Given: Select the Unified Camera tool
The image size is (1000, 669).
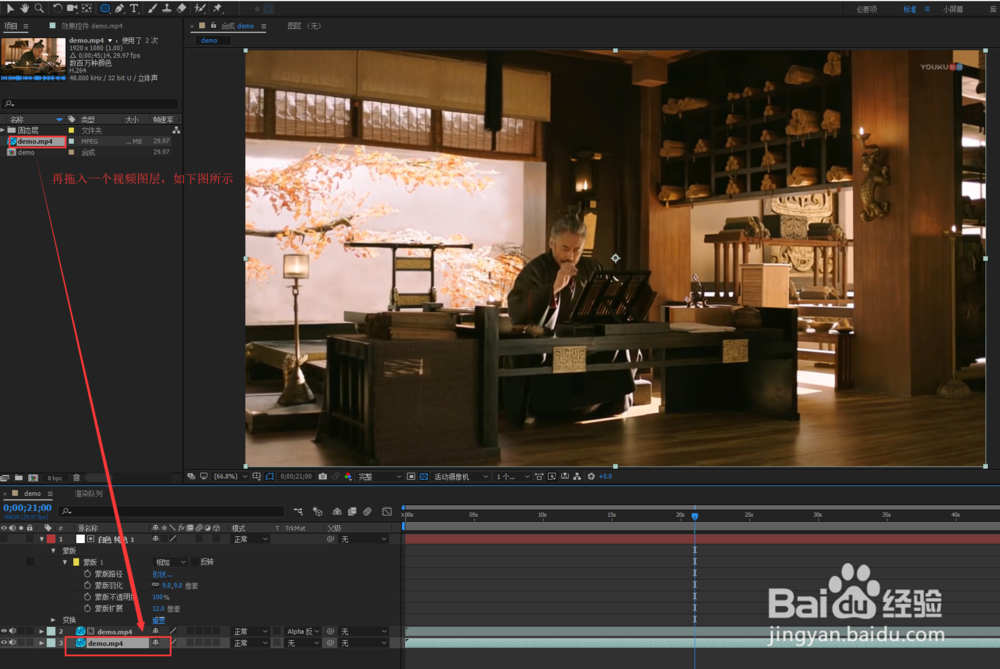Looking at the screenshot, I should (72, 8).
